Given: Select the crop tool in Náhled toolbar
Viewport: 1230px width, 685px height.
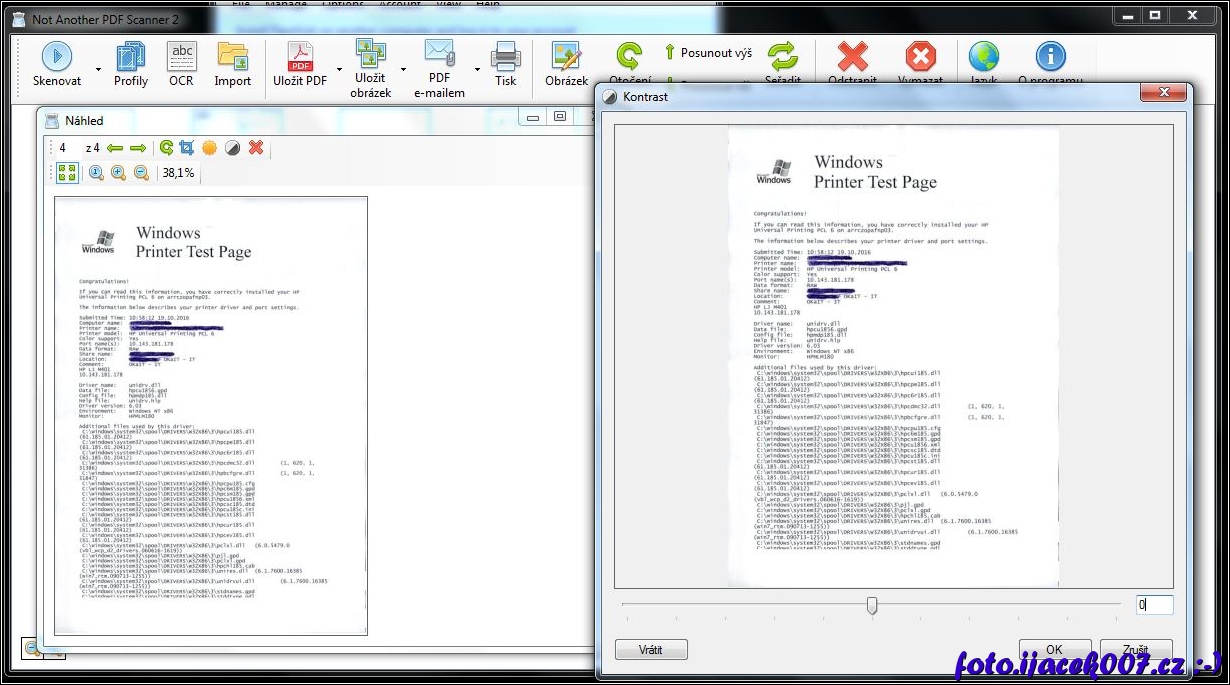Looking at the screenshot, I should (186, 148).
